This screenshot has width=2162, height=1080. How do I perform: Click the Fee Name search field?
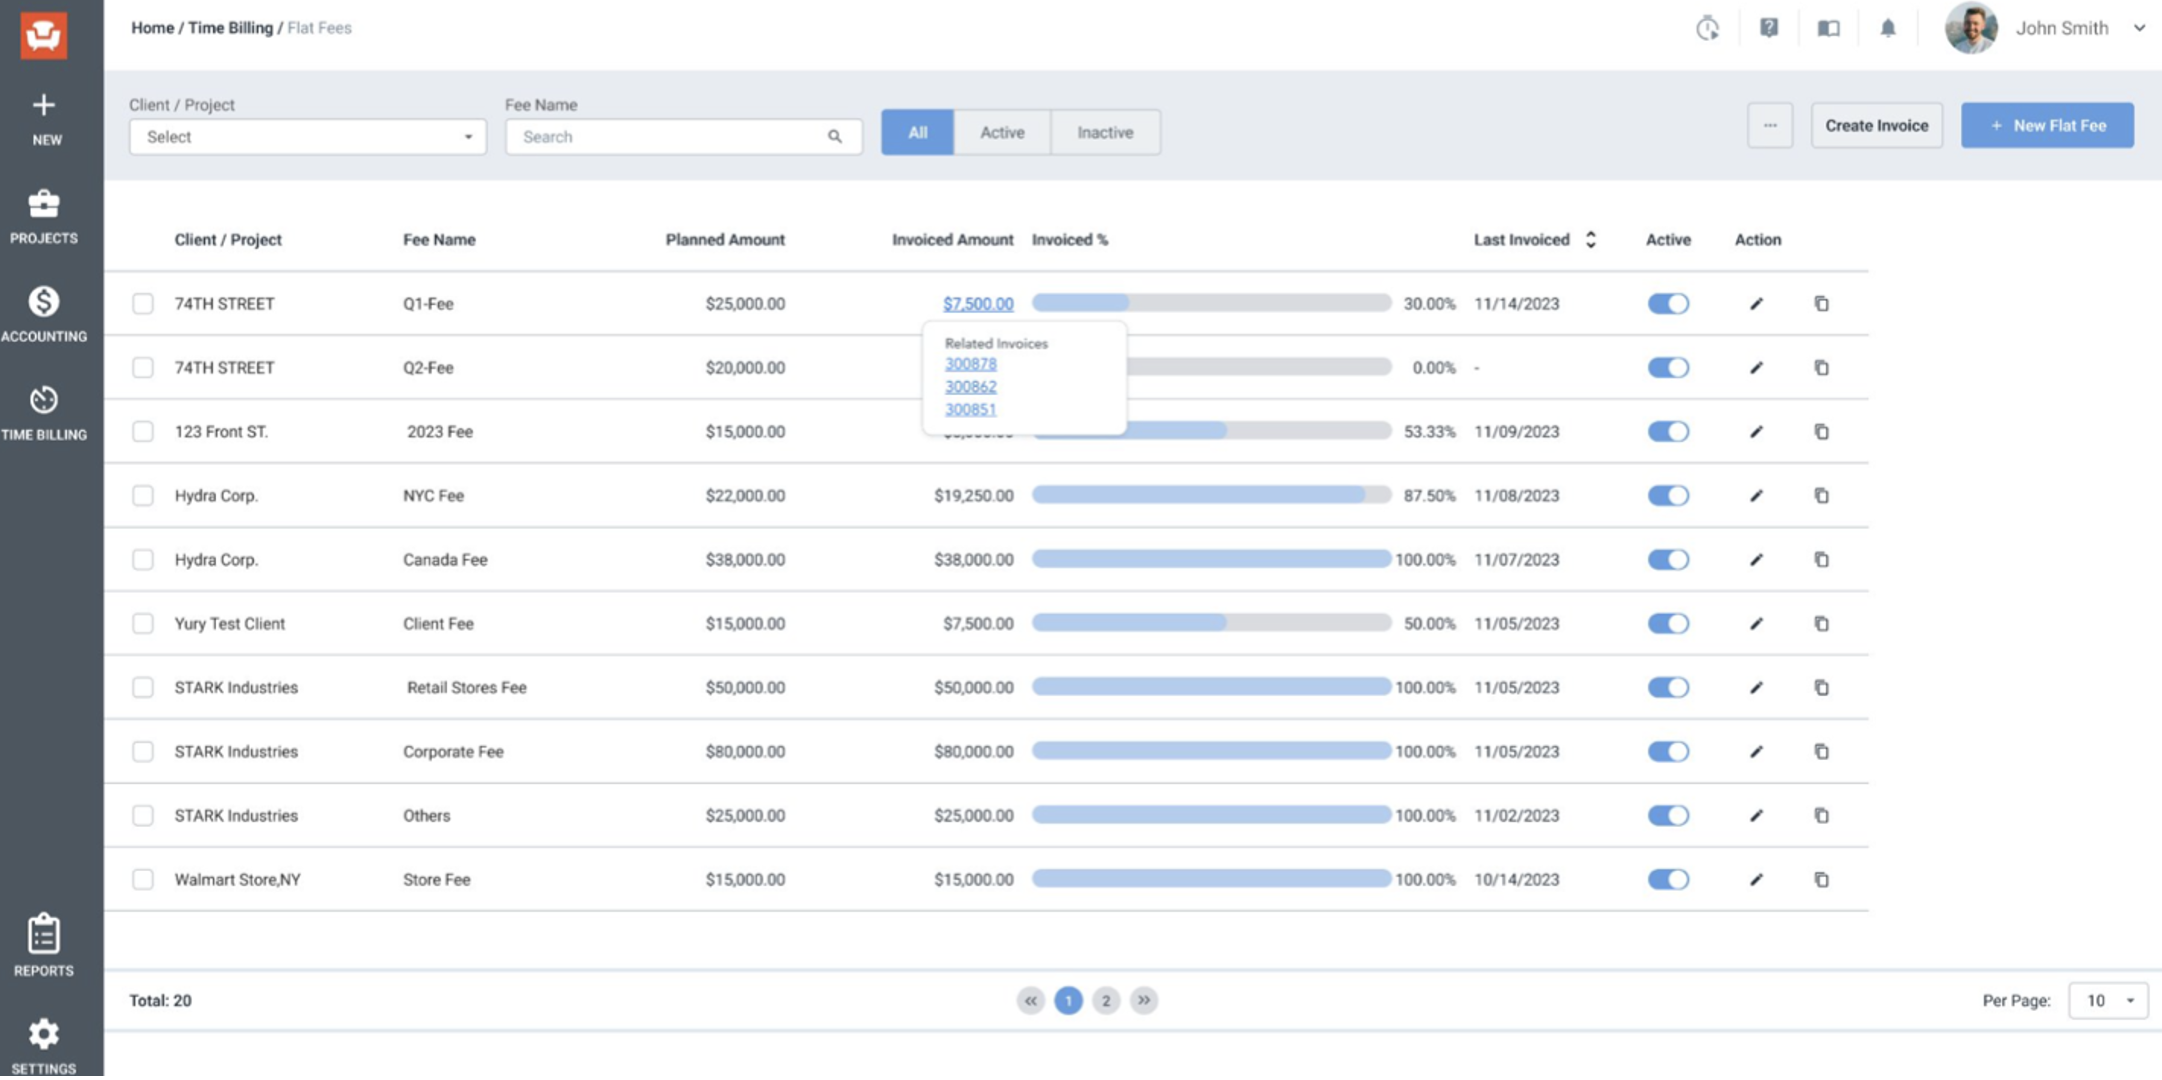coord(672,137)
